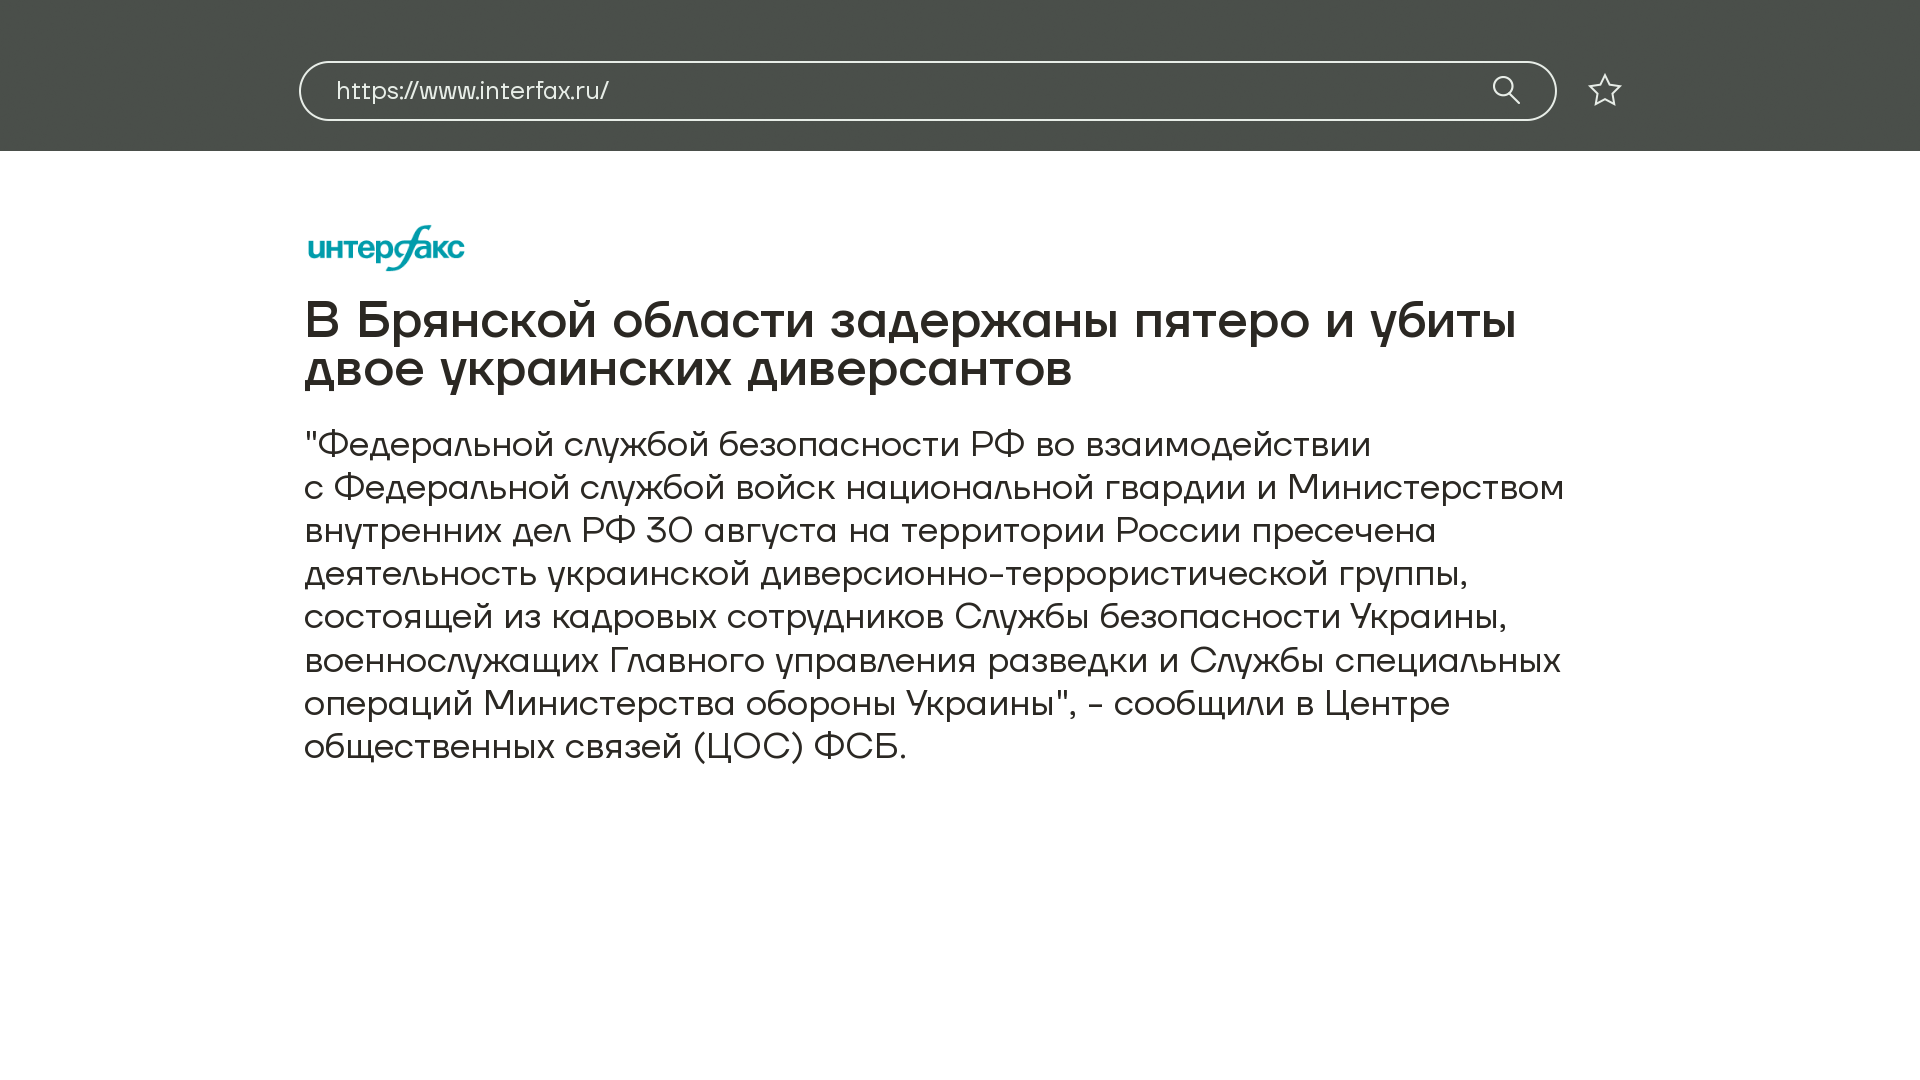Click headline's second line «двое украинских диверсантов»
This screenshot has height=1080, width=1920.
point(688,369)
